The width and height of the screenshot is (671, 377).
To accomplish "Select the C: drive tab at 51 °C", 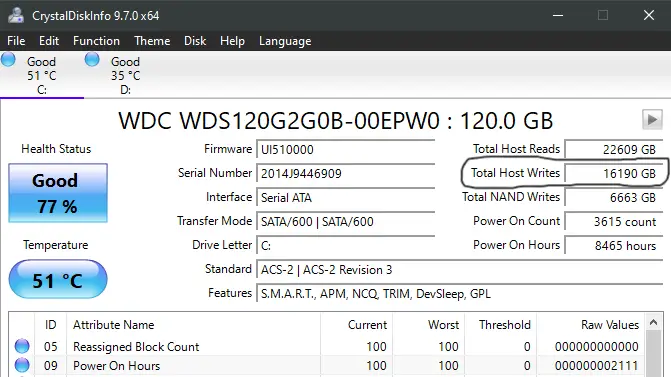I will click(x=42, y=75).
